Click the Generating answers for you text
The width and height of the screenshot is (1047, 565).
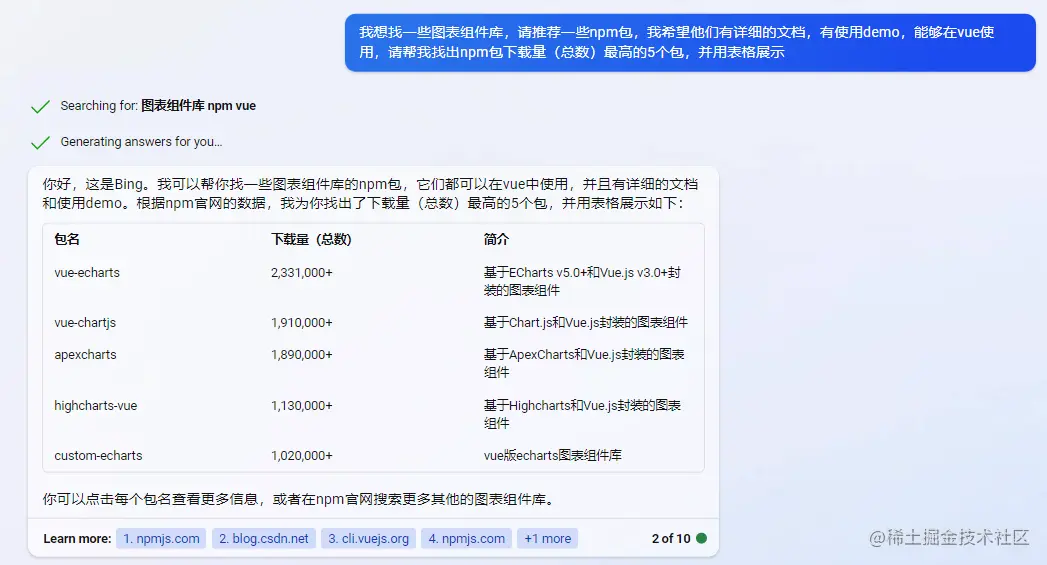click(141, 142)
